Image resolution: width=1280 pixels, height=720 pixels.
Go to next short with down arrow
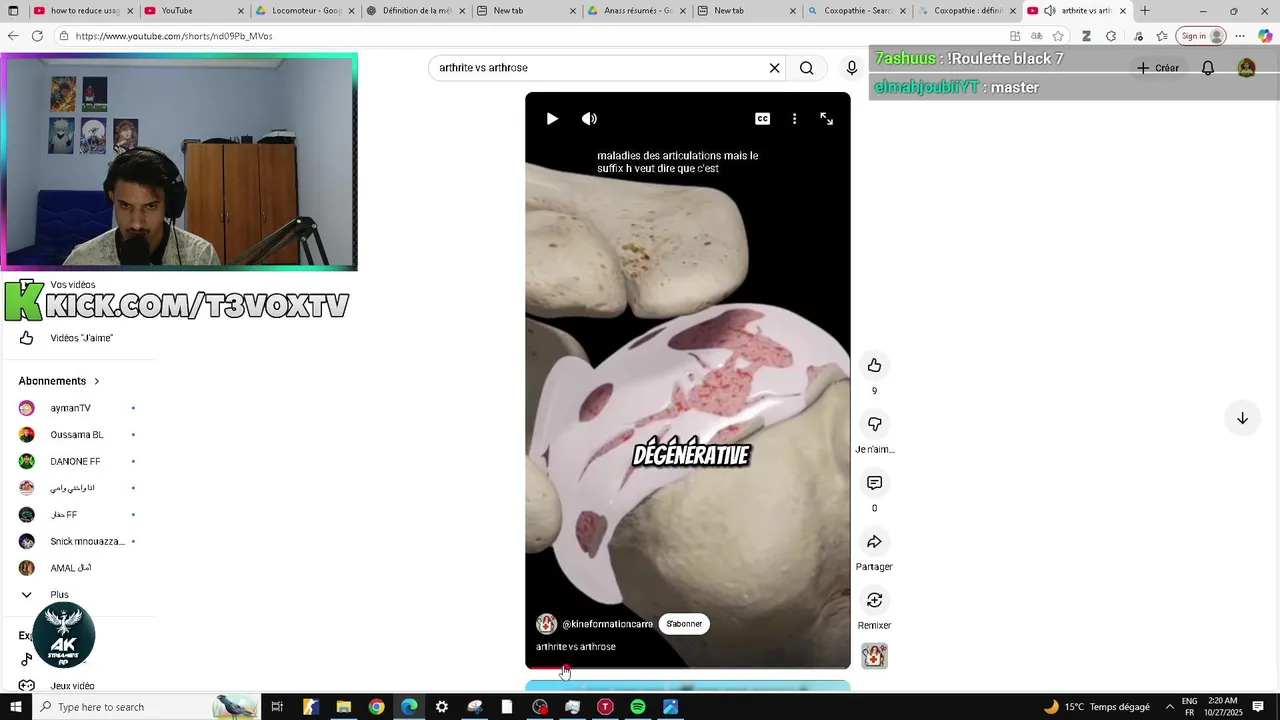click(x=1242, y=418)
